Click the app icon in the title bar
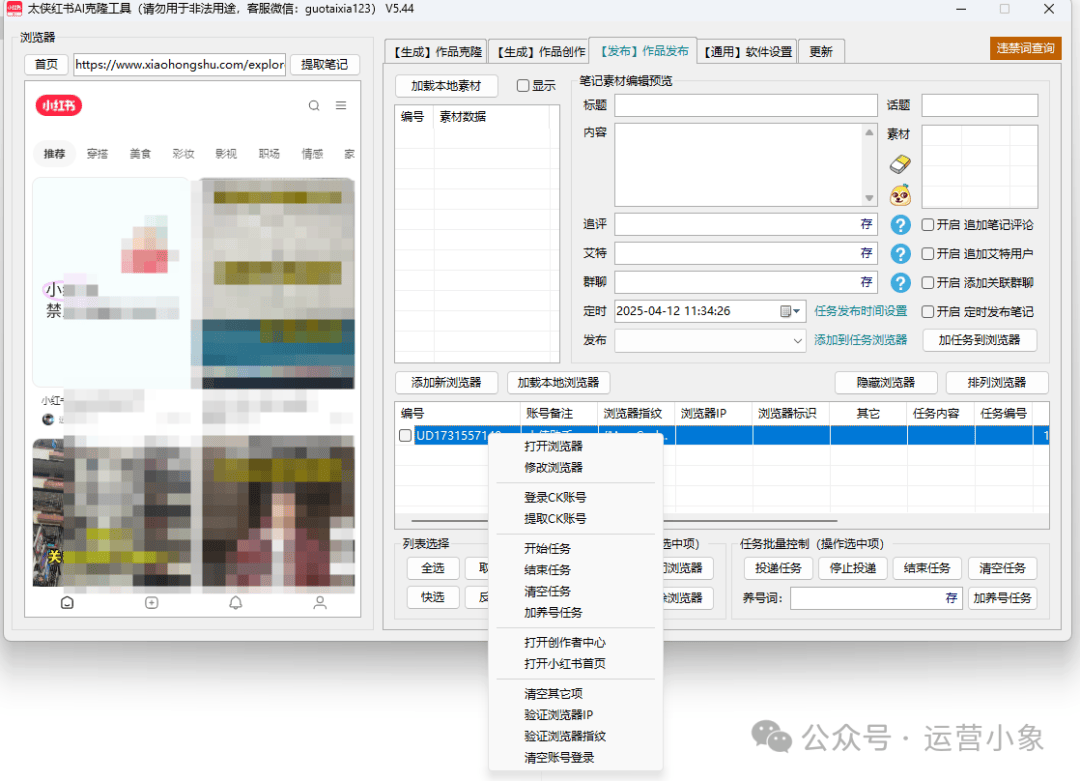The image size is (1080, 781). coord(14,9)
